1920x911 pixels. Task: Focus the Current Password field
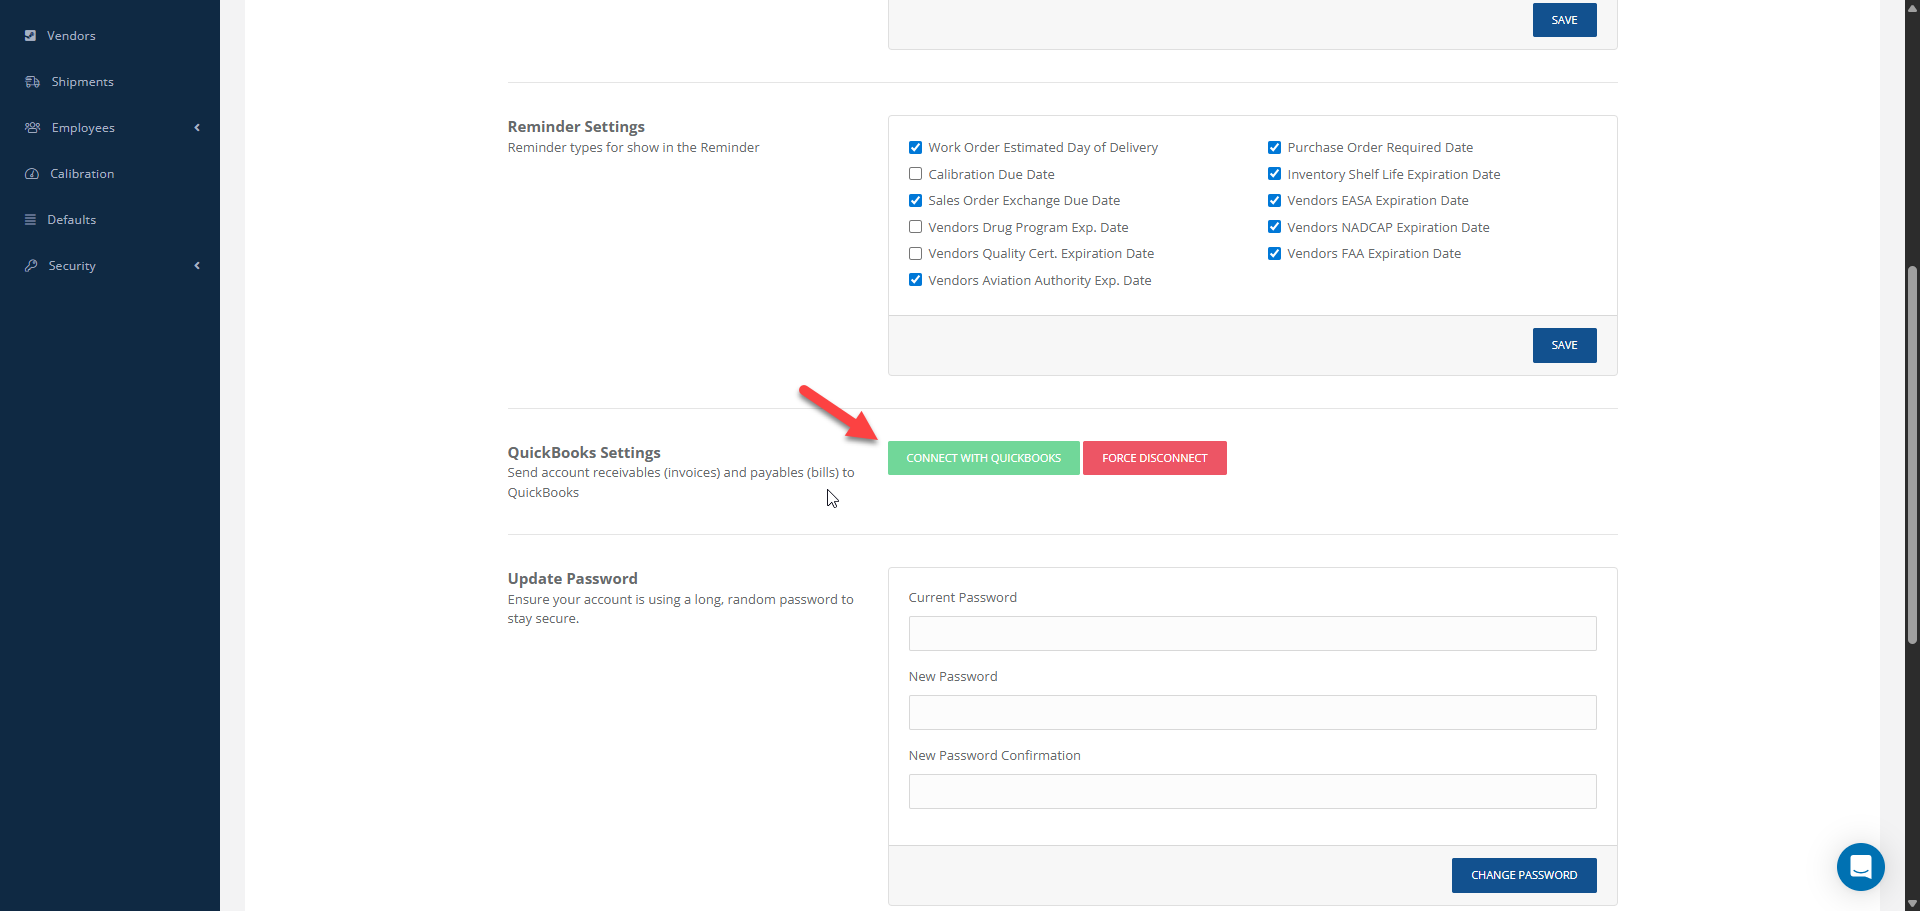coord(1252,634)
